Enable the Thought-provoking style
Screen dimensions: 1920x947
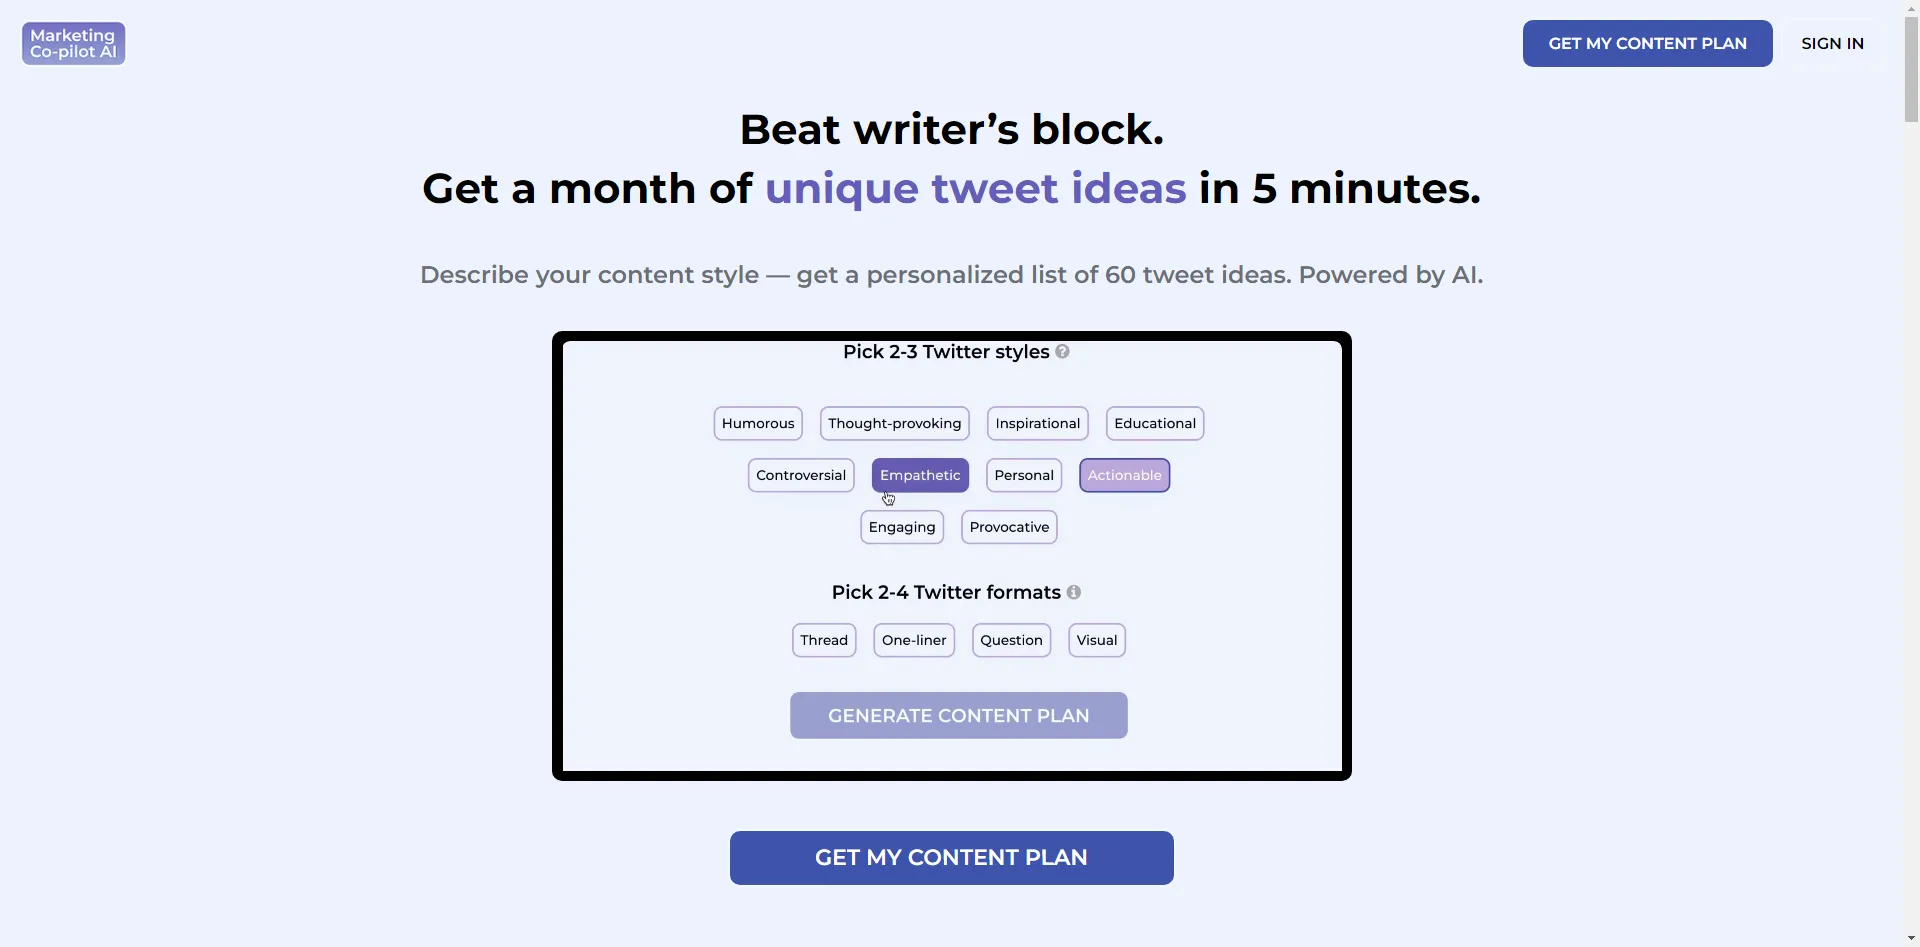(x=894, y=423)
